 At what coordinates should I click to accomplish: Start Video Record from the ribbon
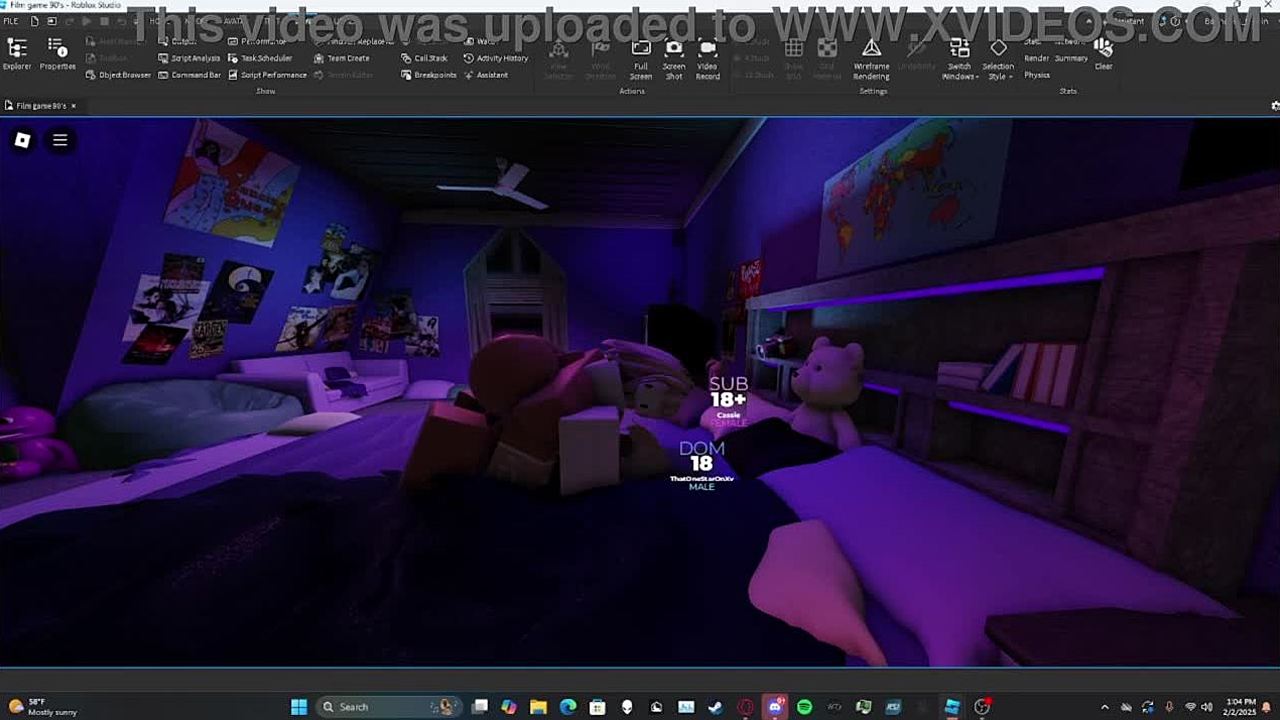tap(708, 58)
